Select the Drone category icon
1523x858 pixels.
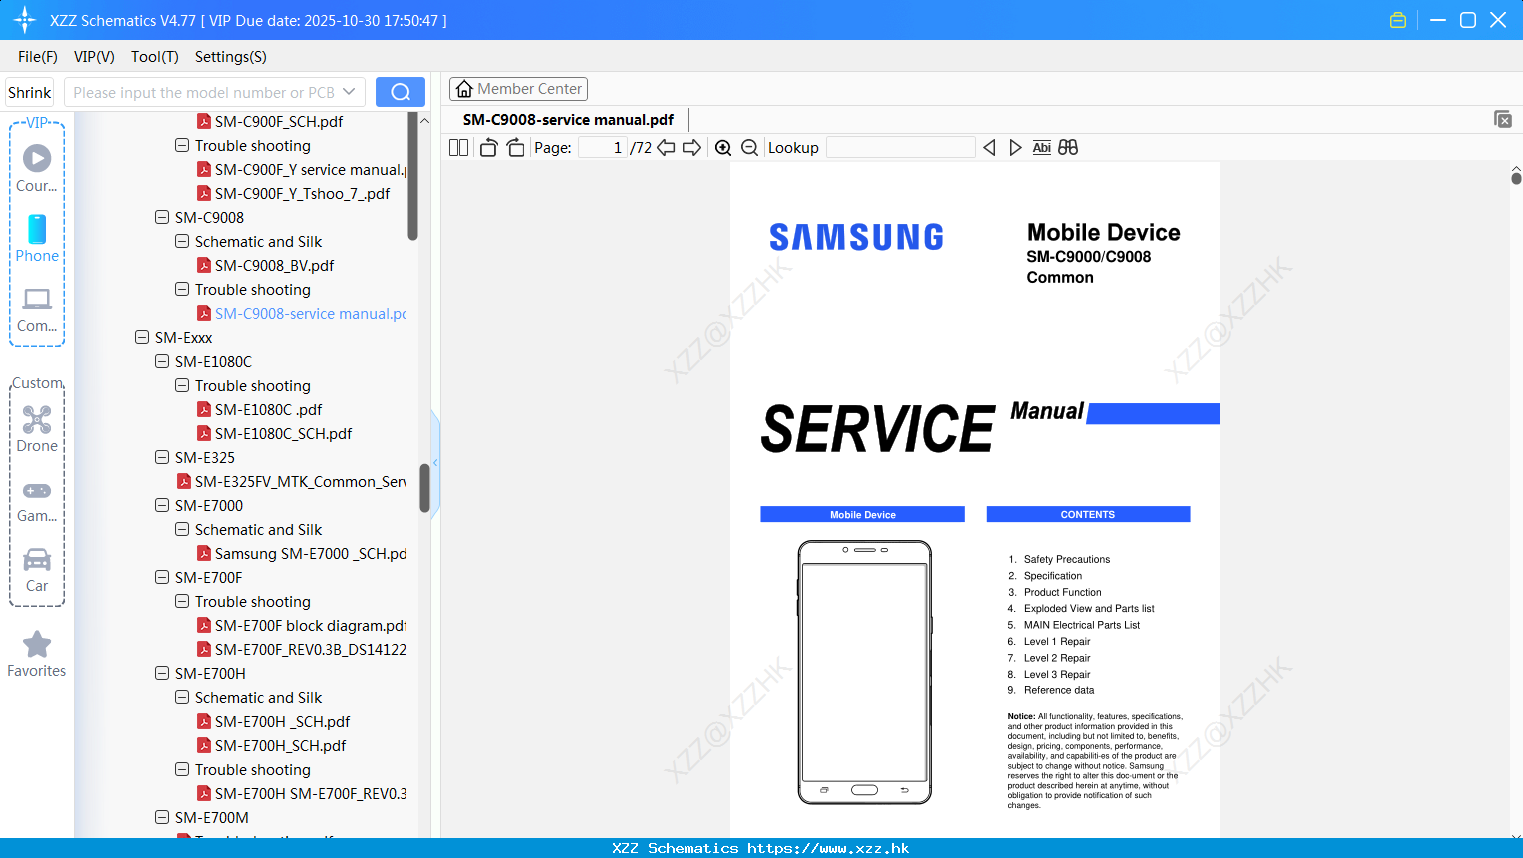[37, 428]
